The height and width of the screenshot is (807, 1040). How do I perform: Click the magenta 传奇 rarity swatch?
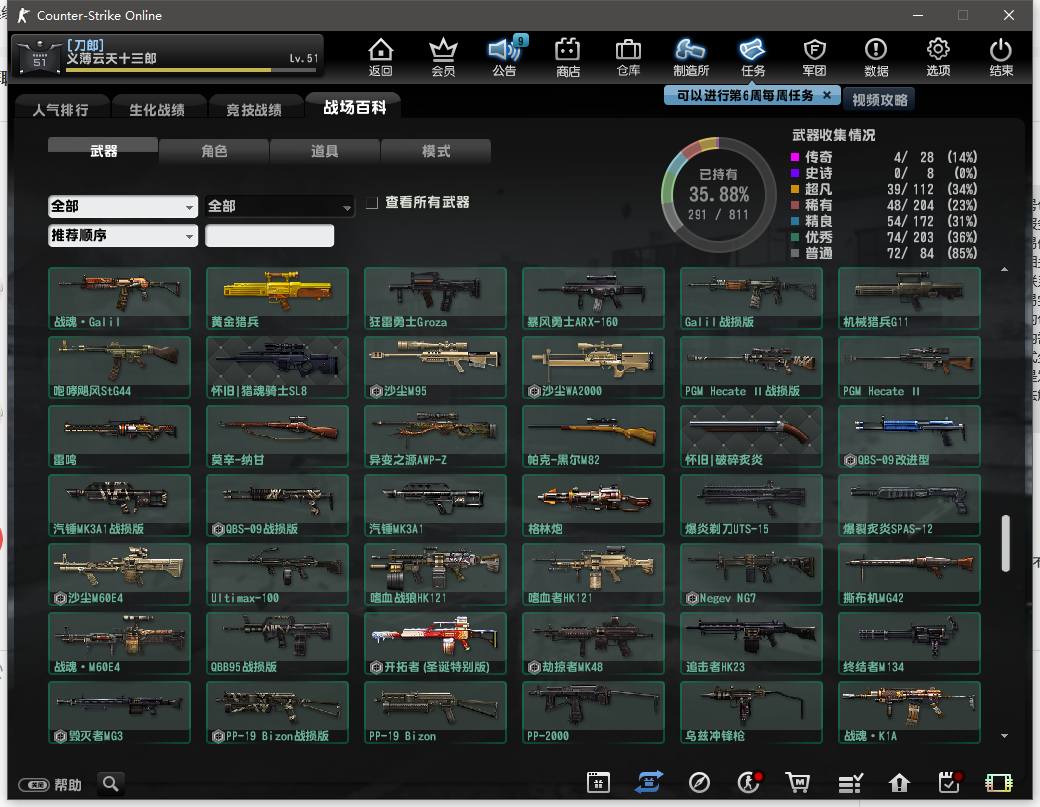(x=795, y=157)
